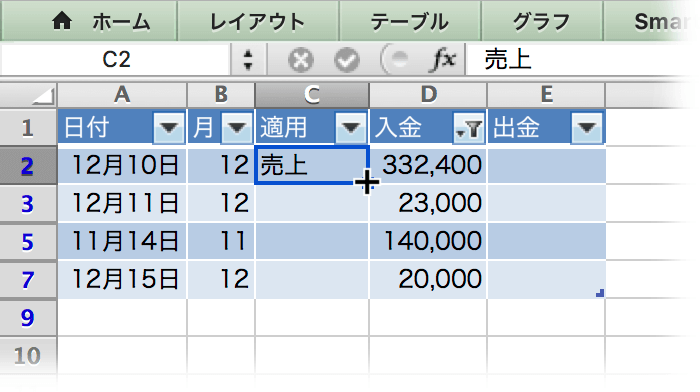Viewport: 700px width, 392px height.
Task: Click the 適用 header cell text
Action: point(284,128)
